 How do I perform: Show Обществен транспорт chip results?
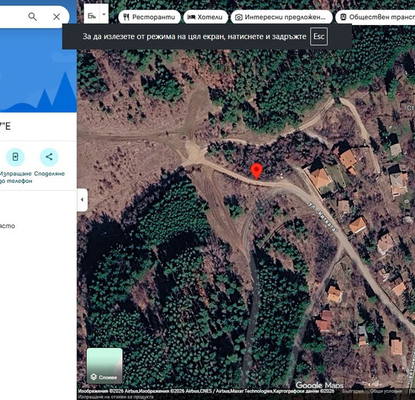(375, 17)
